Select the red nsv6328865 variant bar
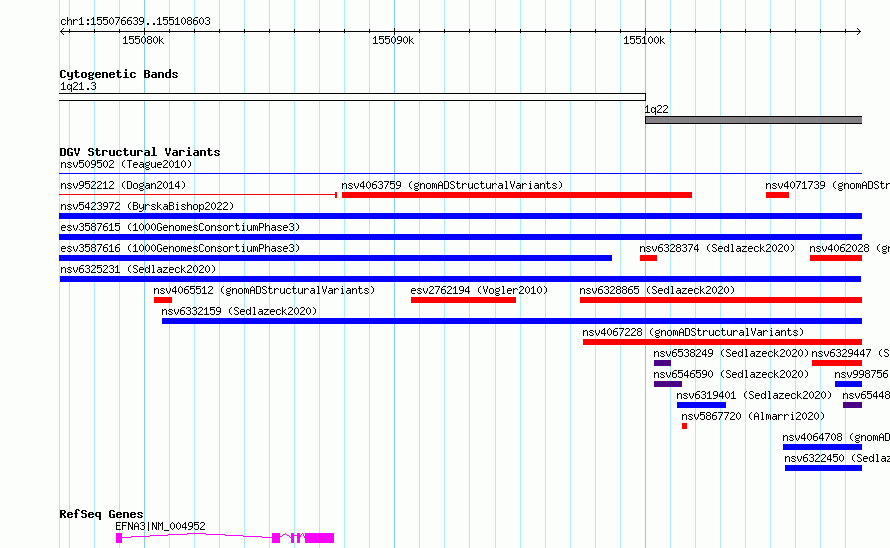 721,300
